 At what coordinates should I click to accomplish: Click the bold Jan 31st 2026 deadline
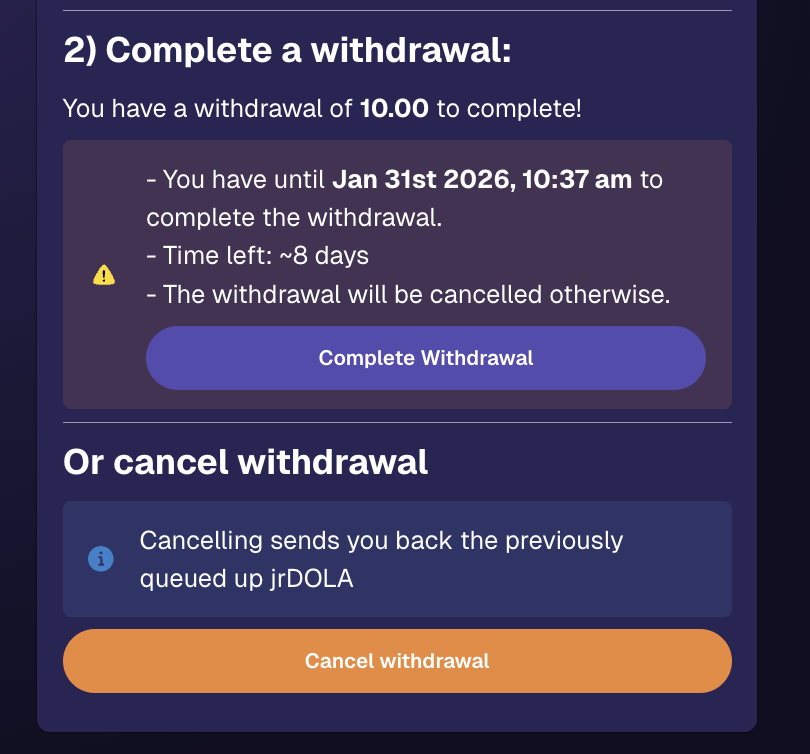coord(482,180)
